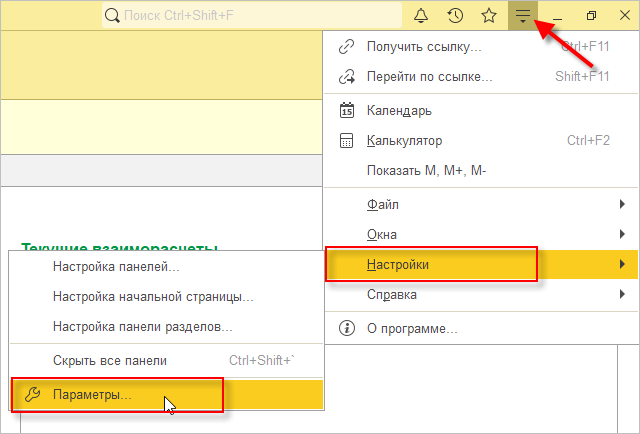Click the calculator icon in menu
This screenshot has height=434, width=640.
tap(347, 141)
